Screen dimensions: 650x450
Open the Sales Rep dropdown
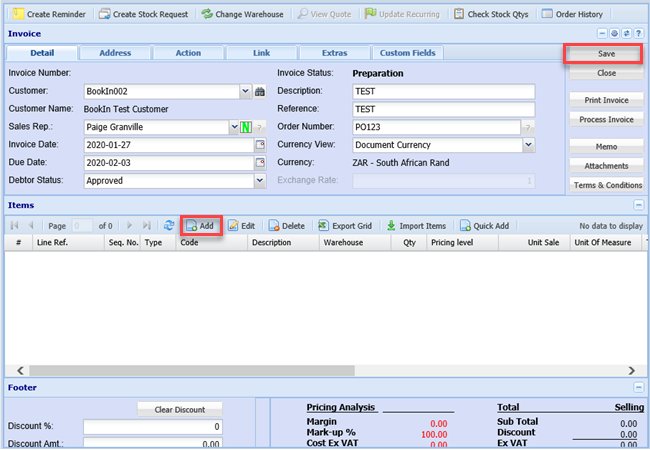coord(233,127)
